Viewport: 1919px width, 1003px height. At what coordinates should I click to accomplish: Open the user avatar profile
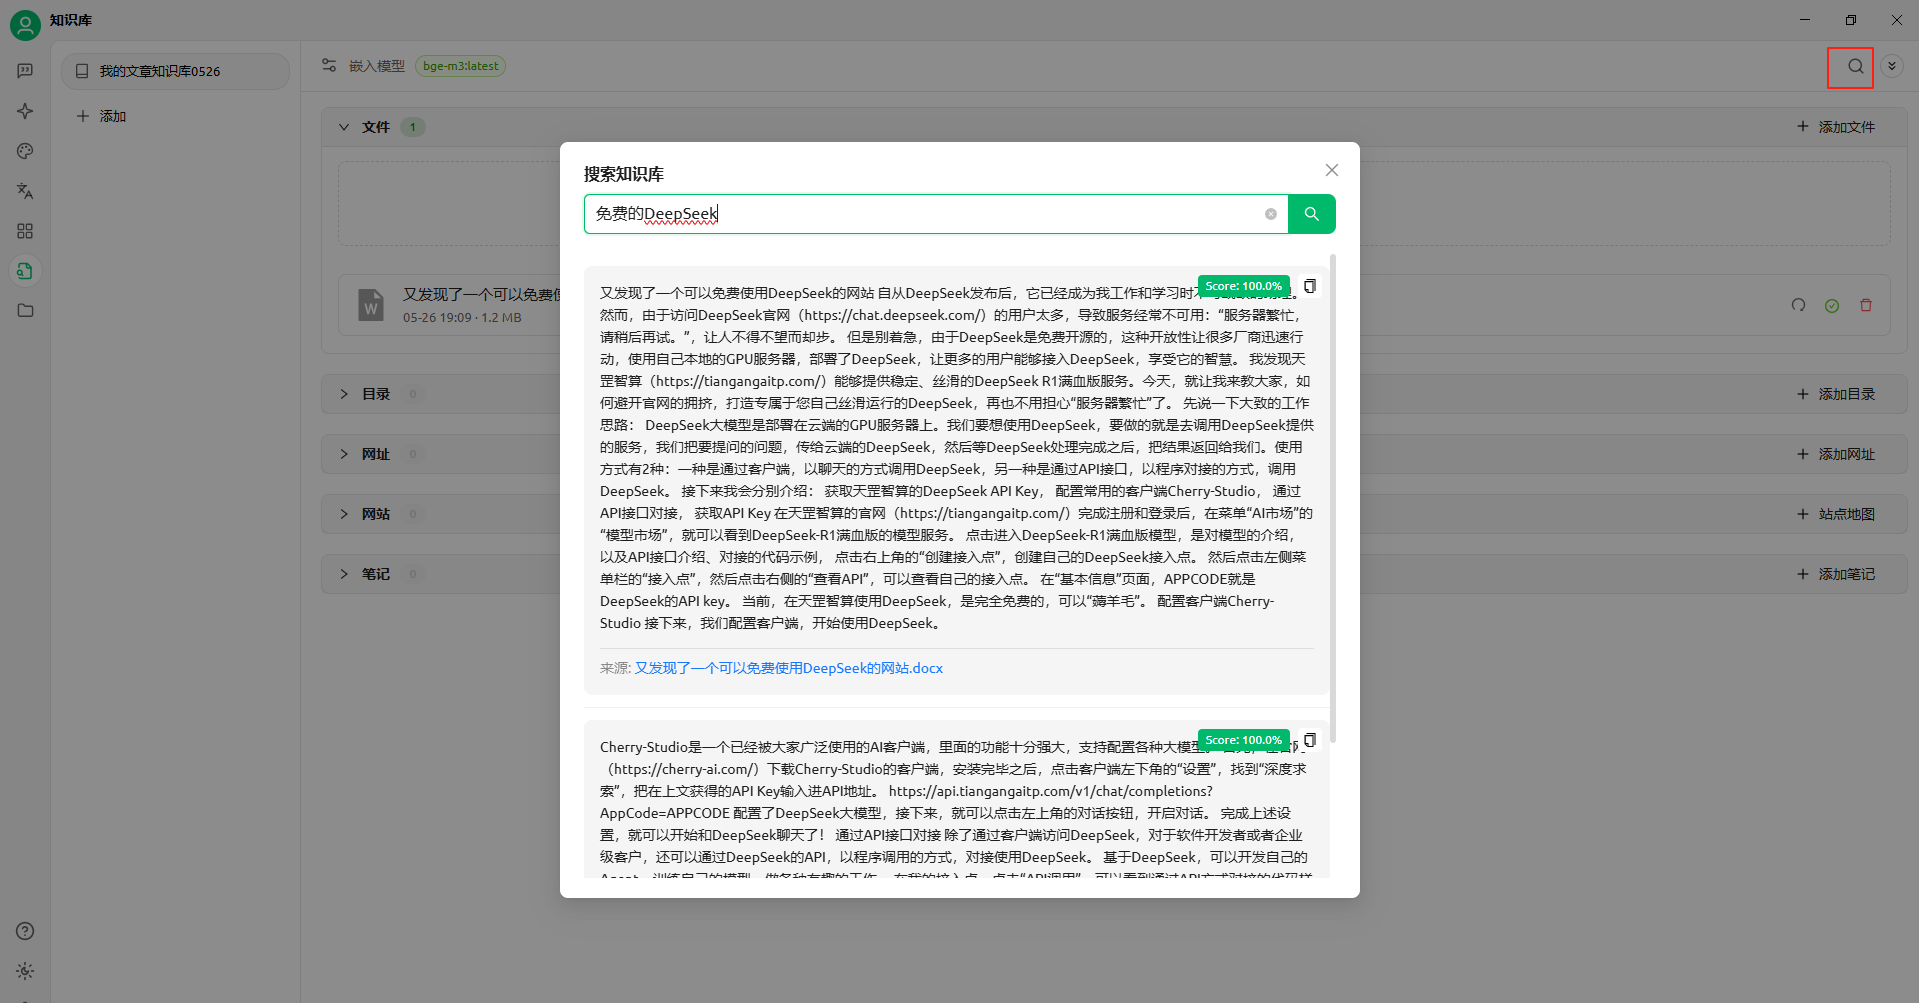pyautogui.click(x=25, y=25)
